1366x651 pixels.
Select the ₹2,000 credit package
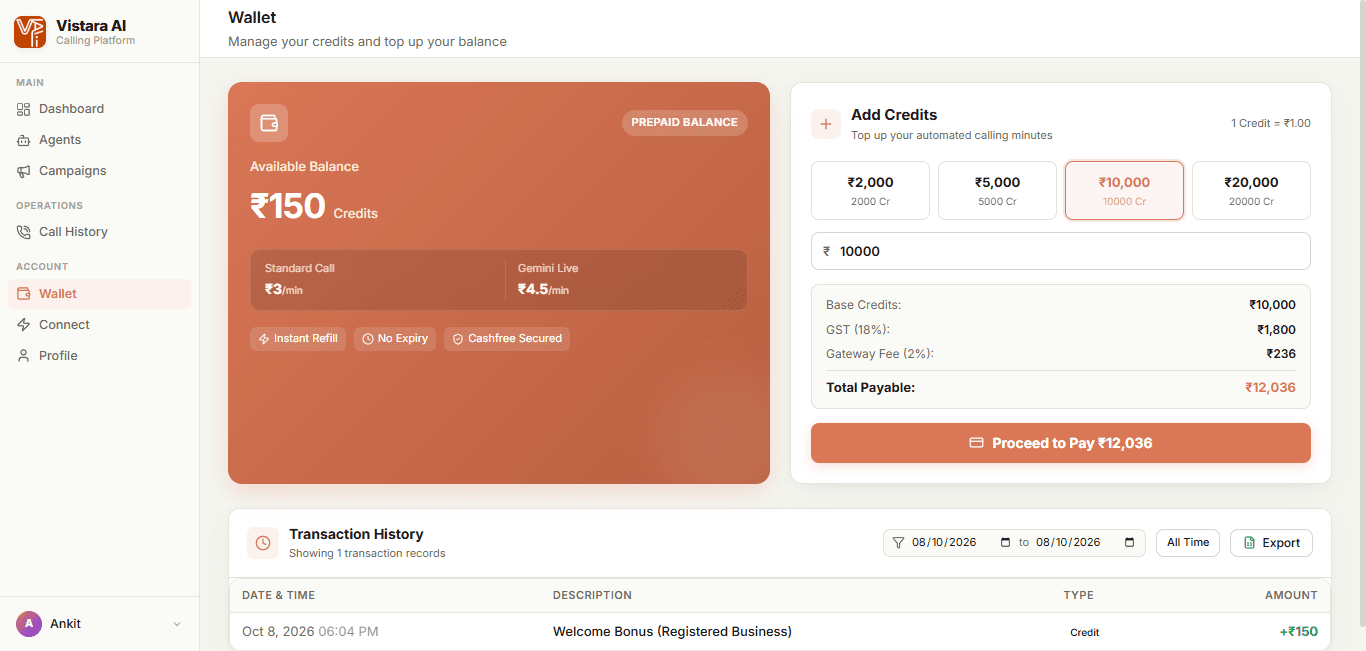870,191
